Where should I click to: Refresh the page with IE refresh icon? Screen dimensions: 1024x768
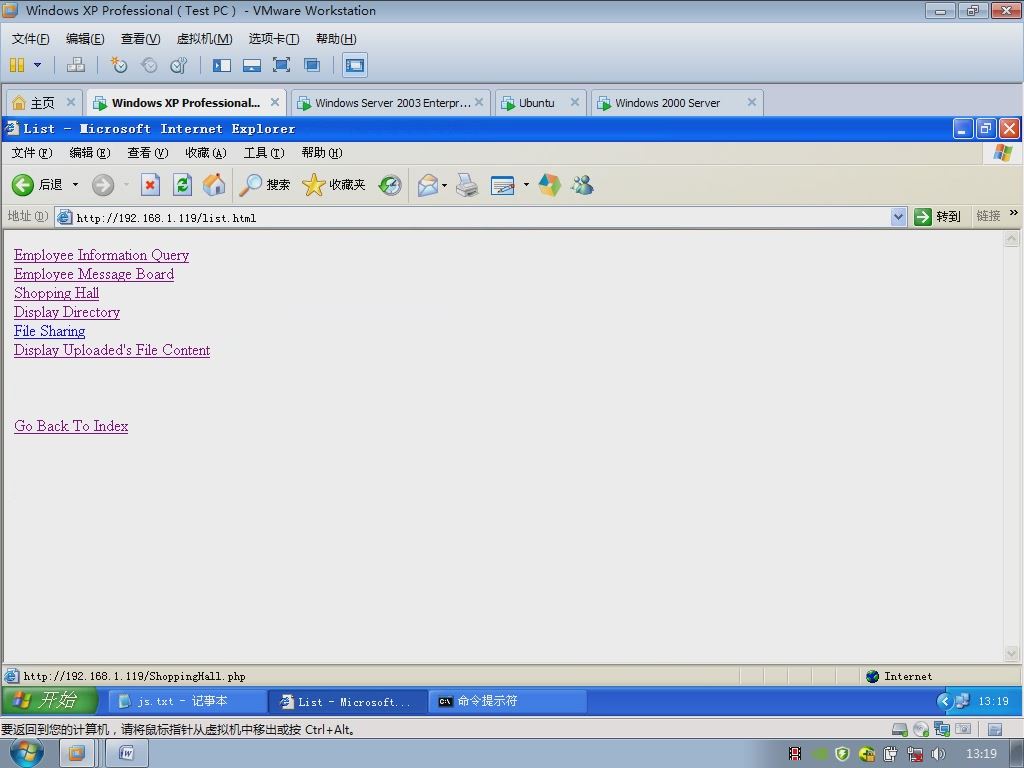(x=182, y=185)
